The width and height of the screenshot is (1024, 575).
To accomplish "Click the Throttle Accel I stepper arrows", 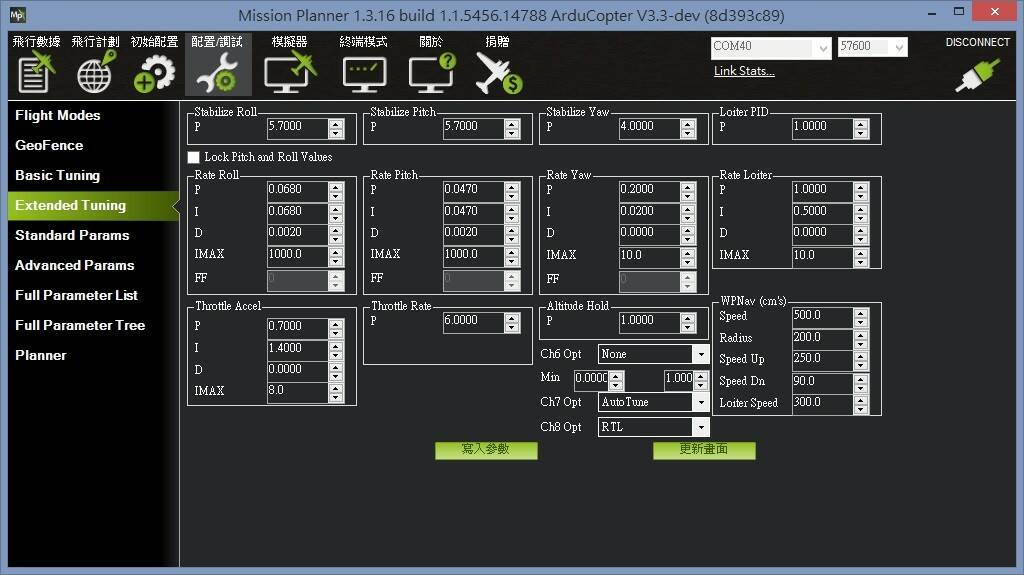I will coord(336,350).
